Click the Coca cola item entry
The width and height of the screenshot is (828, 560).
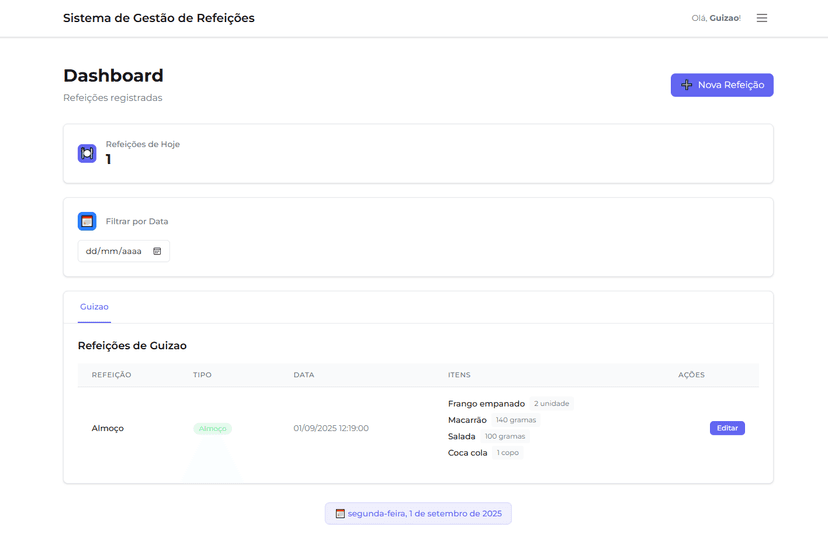[468, 453]
